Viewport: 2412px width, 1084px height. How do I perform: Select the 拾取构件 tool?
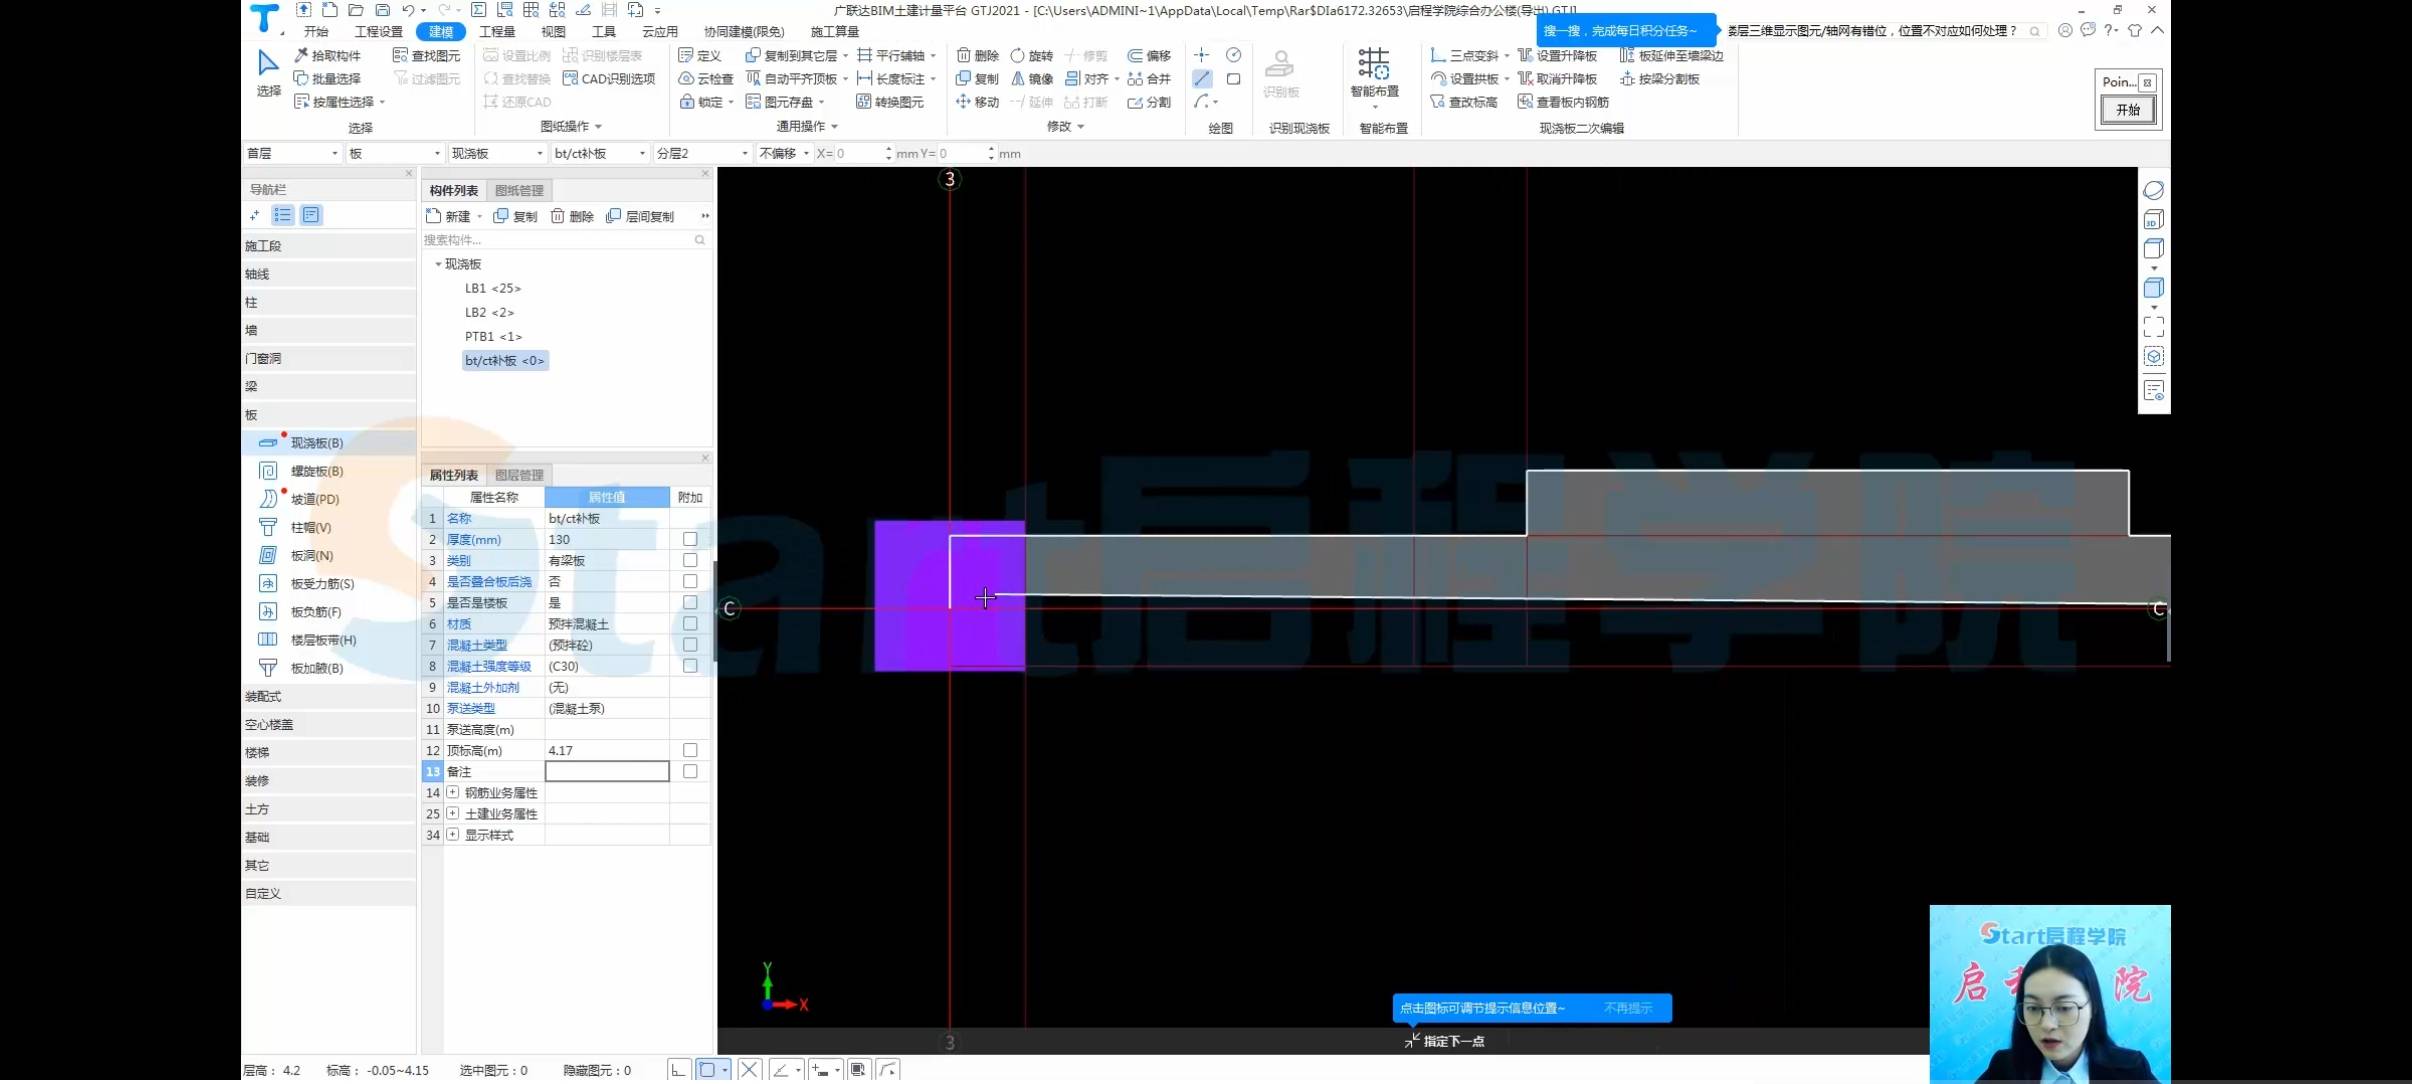(x=327, y=55)
